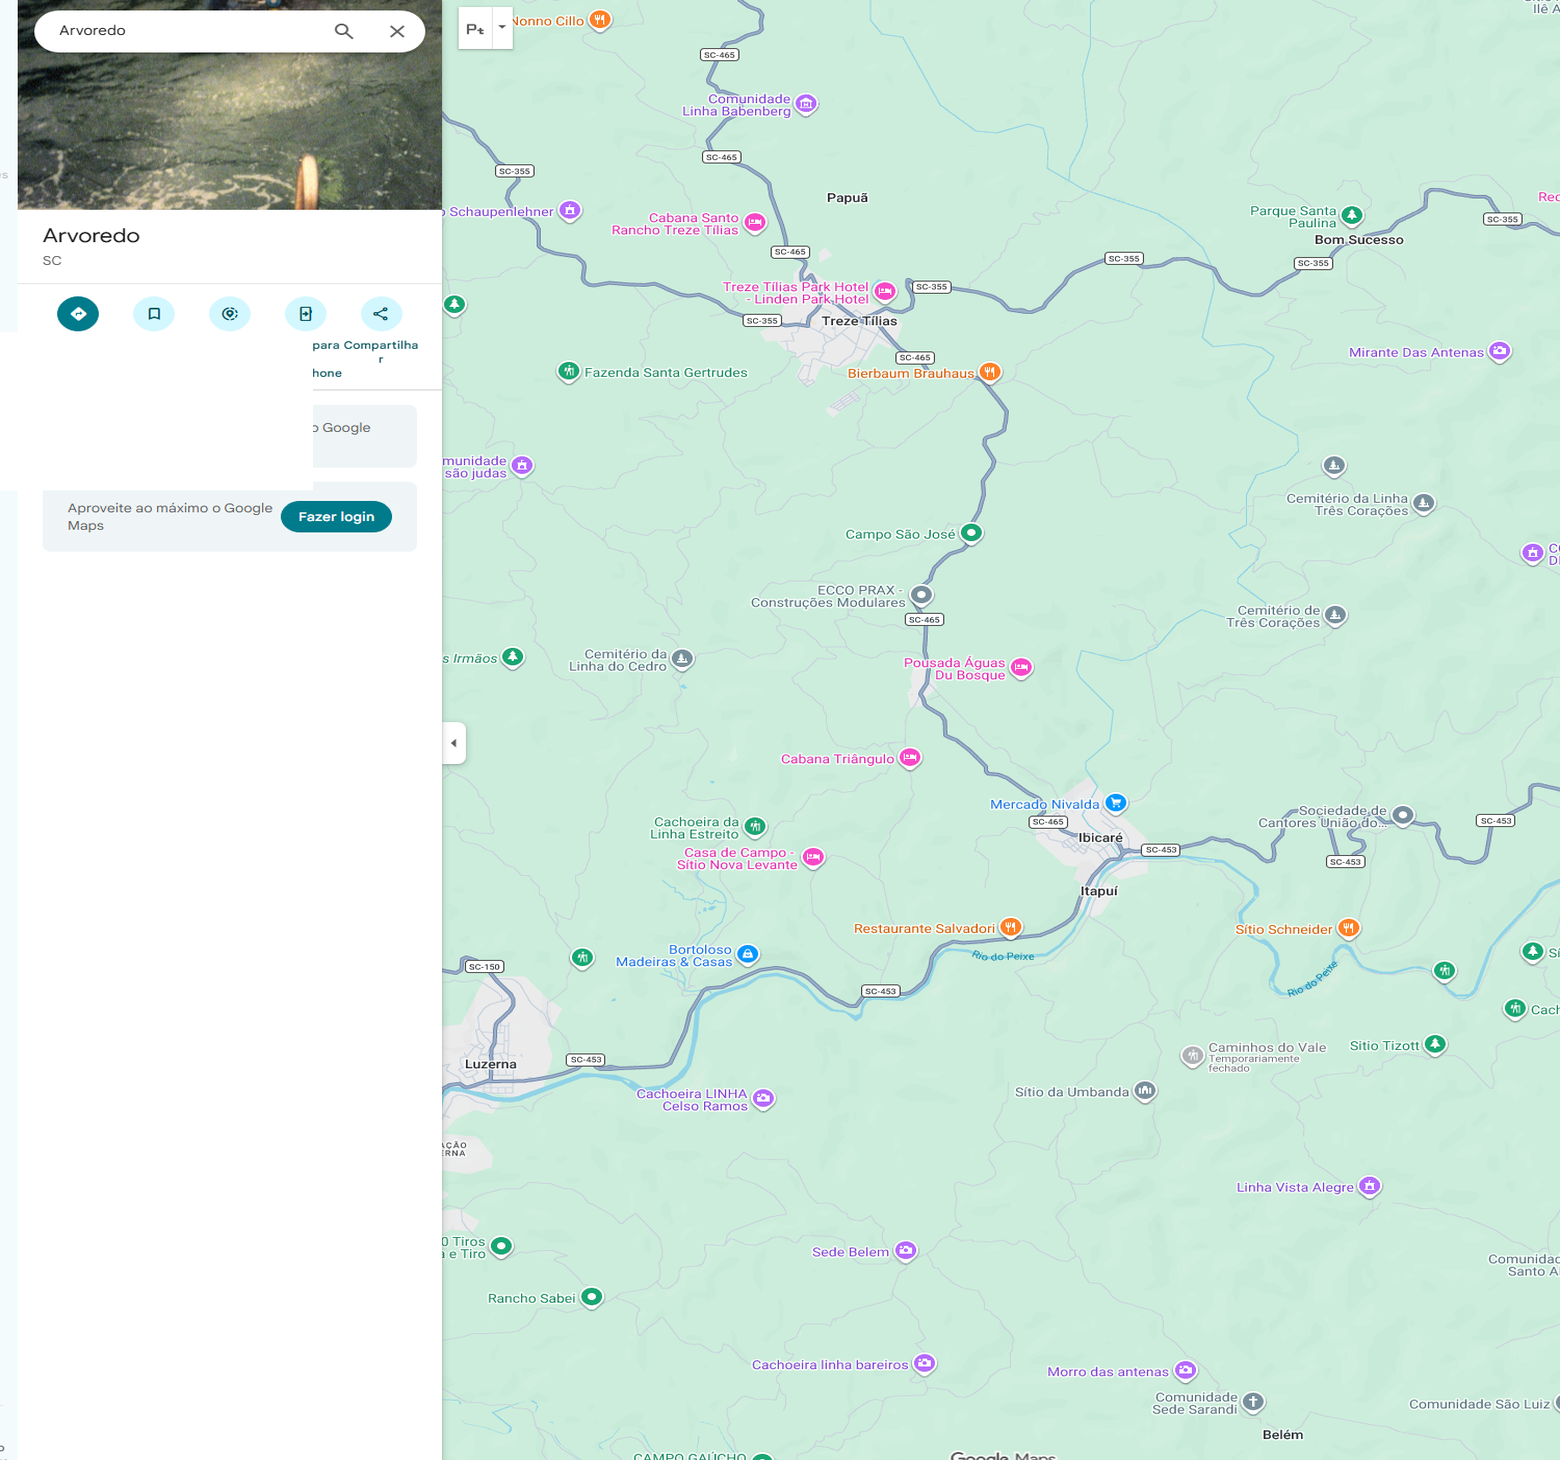Open Arvoredo header photo

[x=230, y=130]
